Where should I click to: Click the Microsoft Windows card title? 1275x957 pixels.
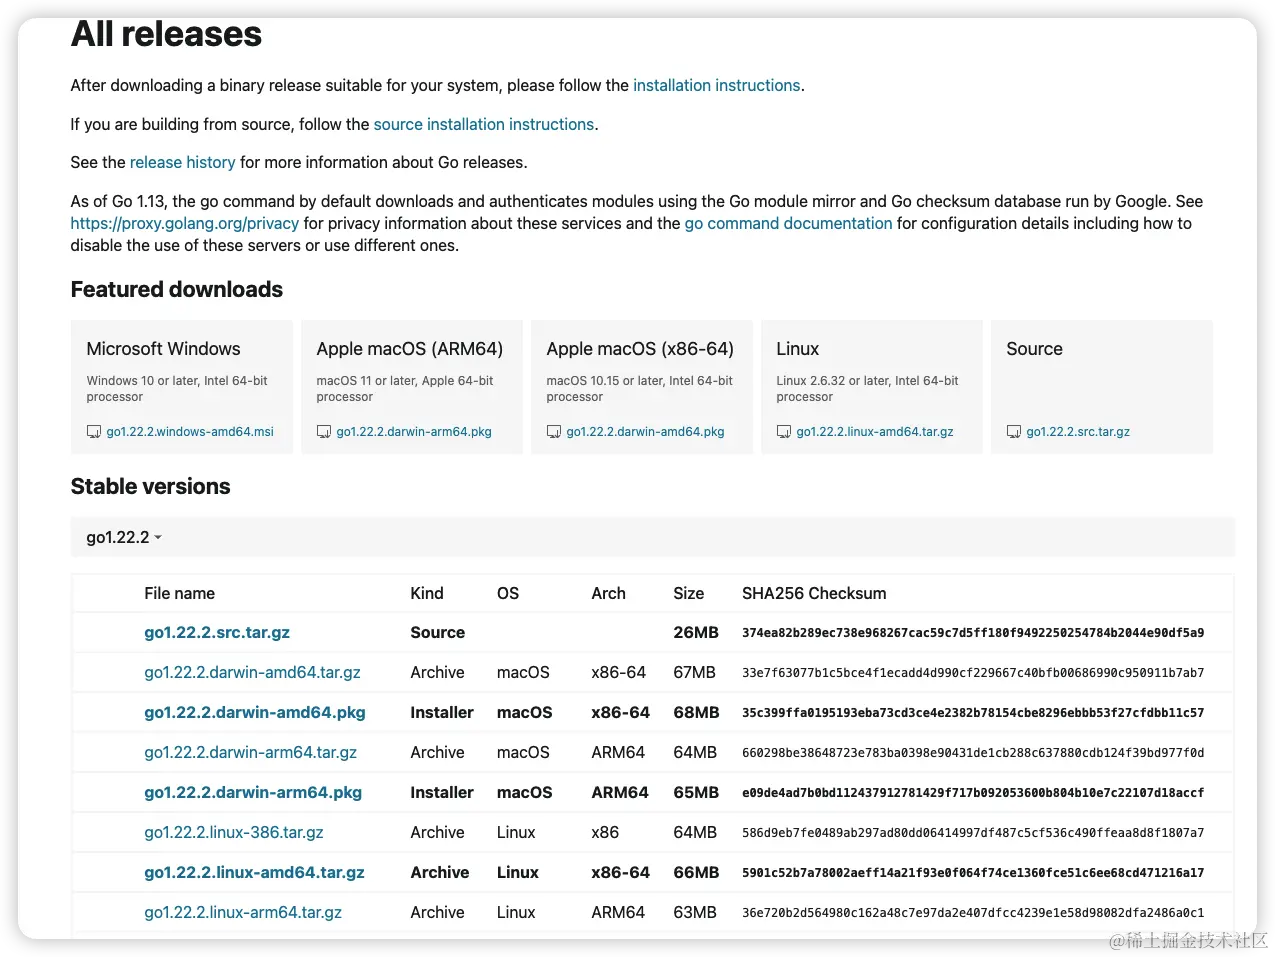coord(163,349)
